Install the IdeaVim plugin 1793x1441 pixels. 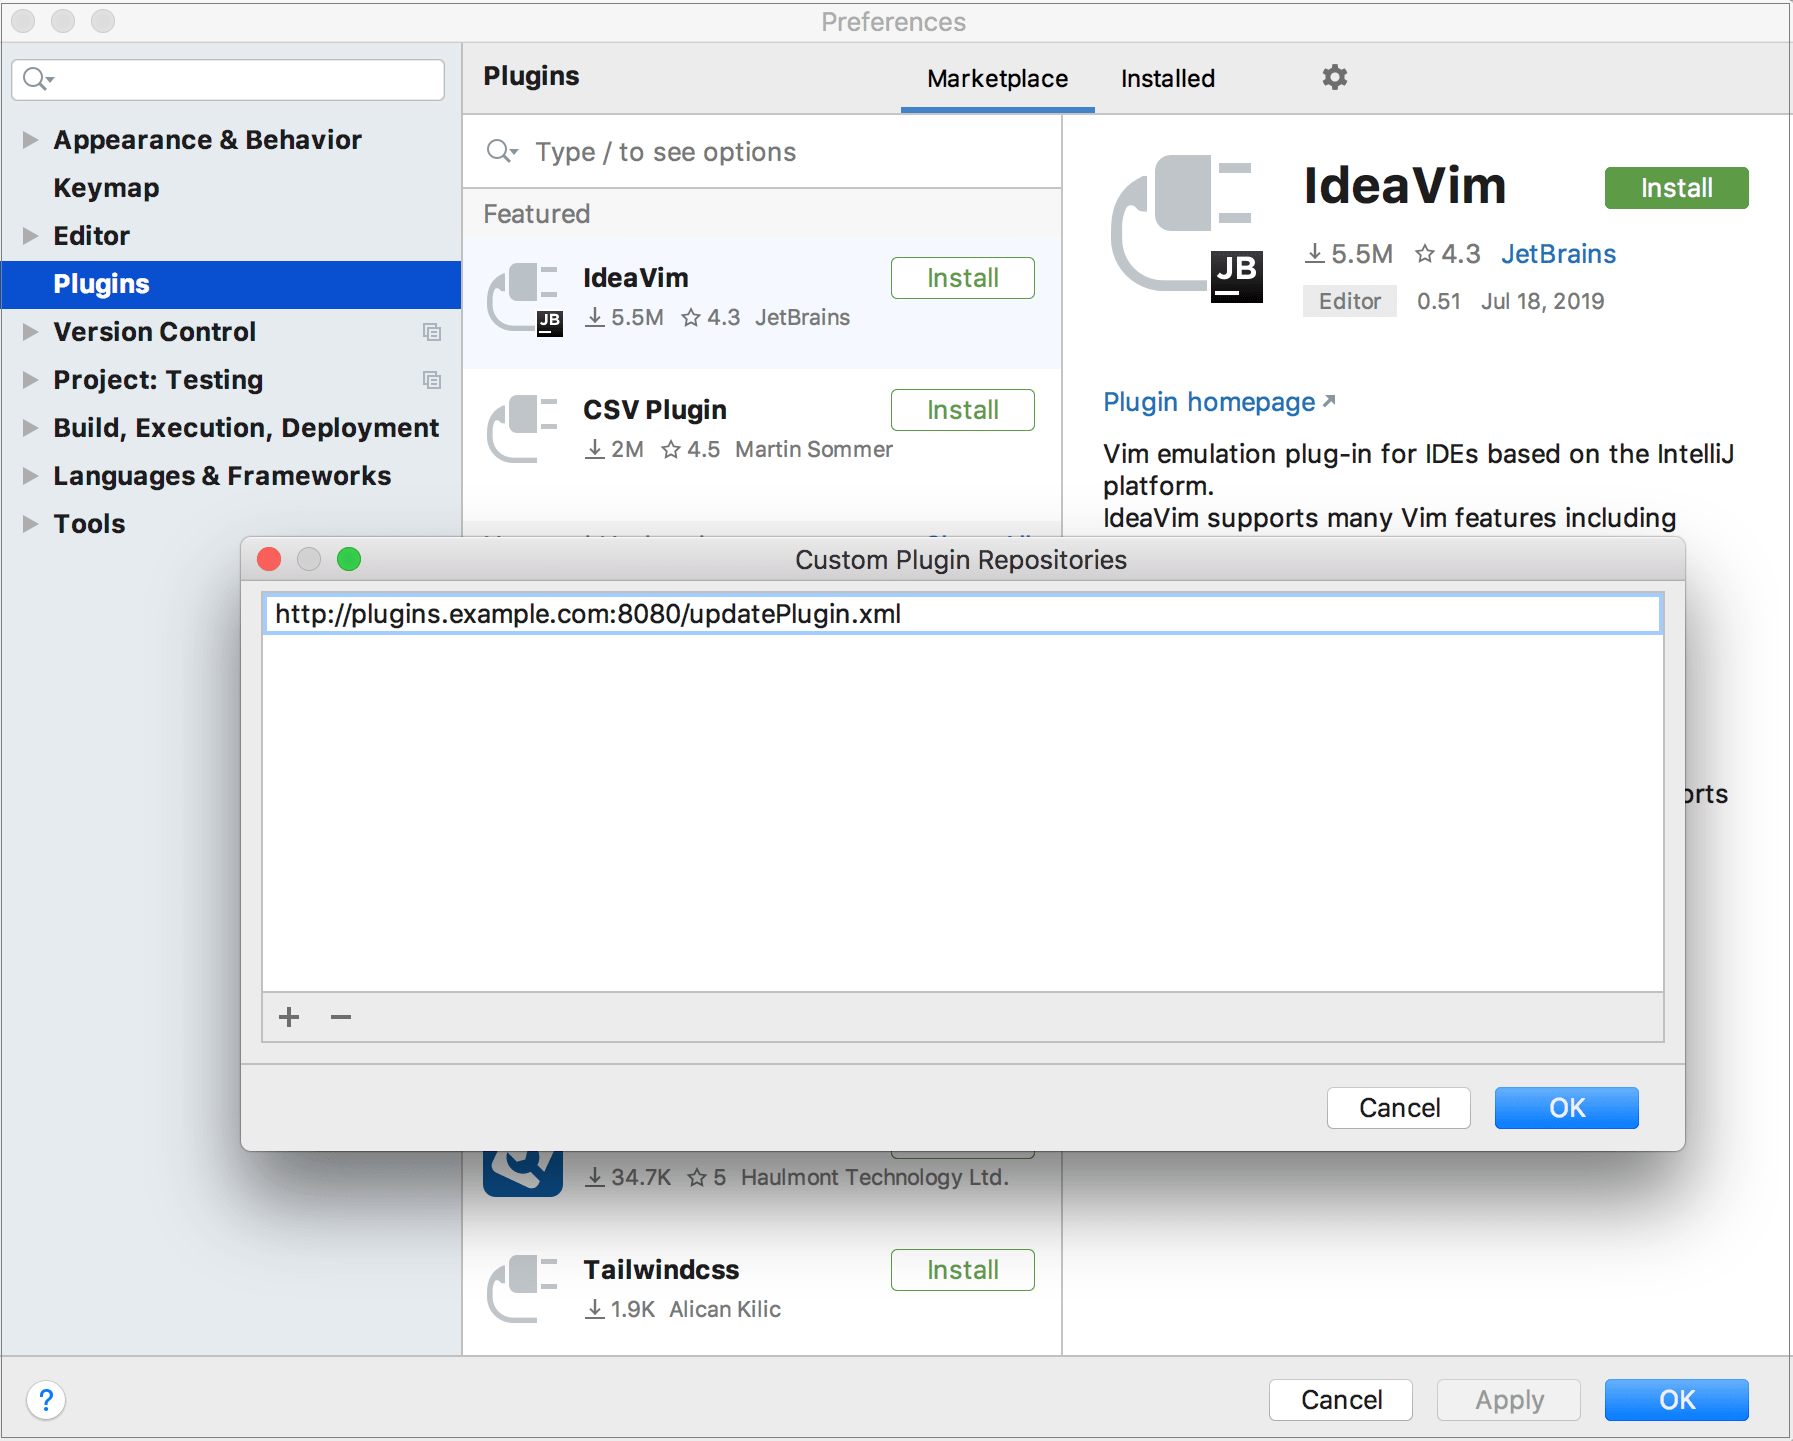click(1676, 187)
